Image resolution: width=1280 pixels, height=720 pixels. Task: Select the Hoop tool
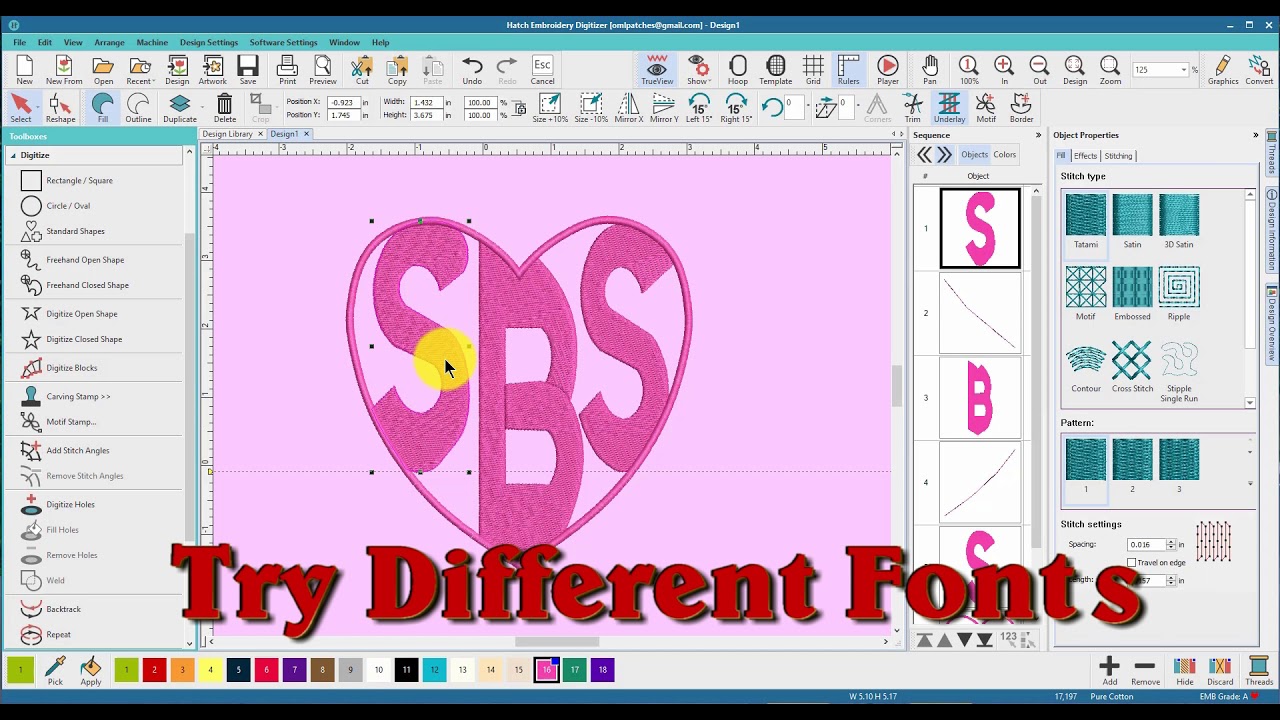(738, 70)
